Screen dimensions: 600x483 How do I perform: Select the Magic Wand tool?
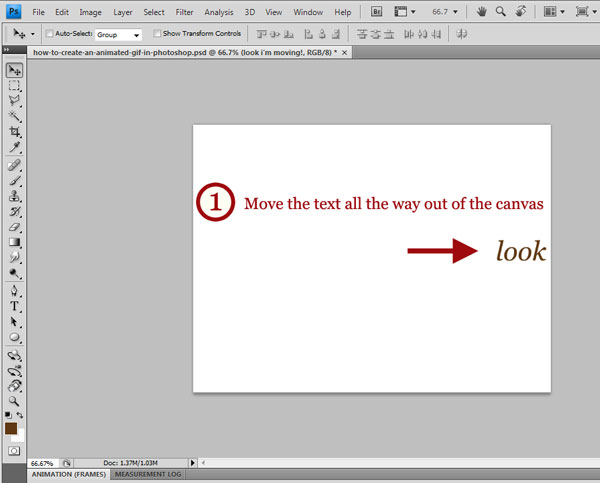(15, 116)
